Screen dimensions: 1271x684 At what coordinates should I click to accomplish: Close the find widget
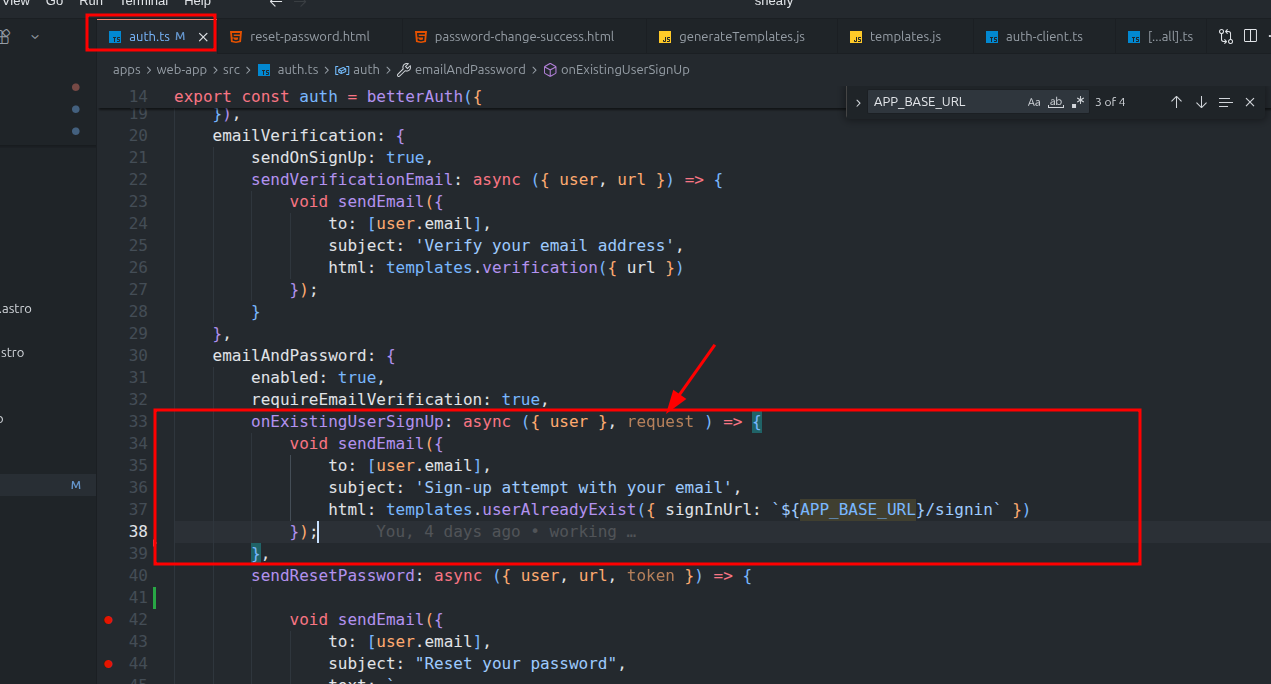(x=1250, y=102)
